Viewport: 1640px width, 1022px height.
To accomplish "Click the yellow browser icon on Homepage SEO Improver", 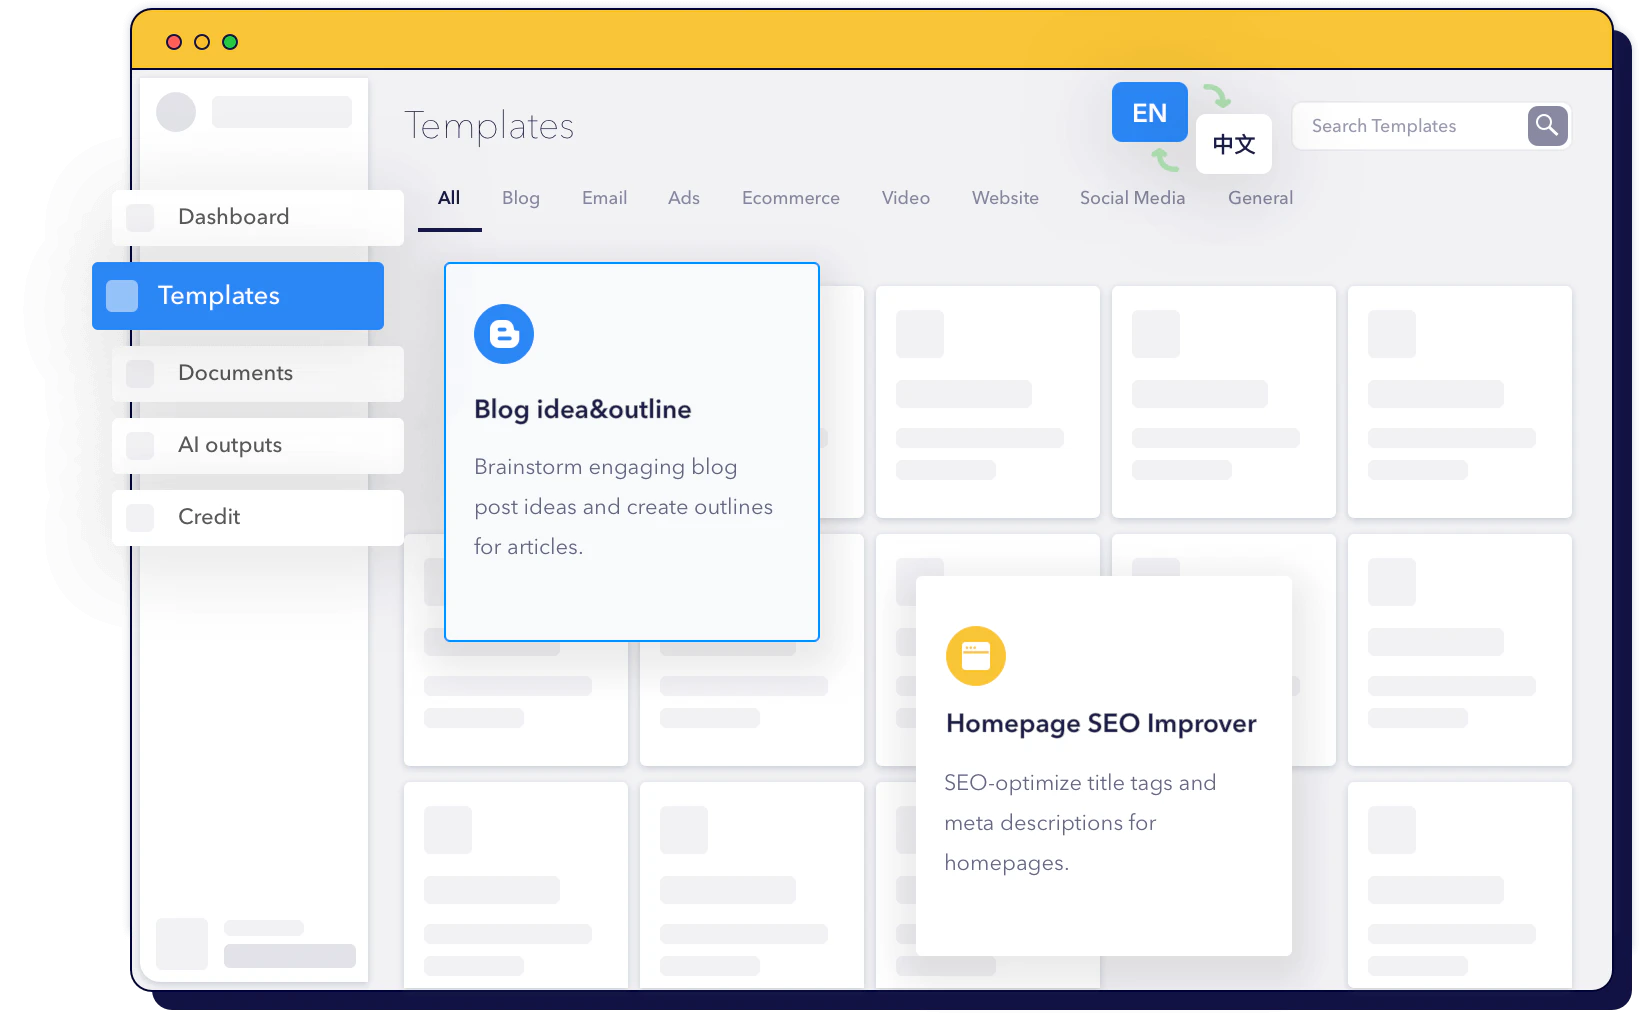I will (x=976, y=656).
